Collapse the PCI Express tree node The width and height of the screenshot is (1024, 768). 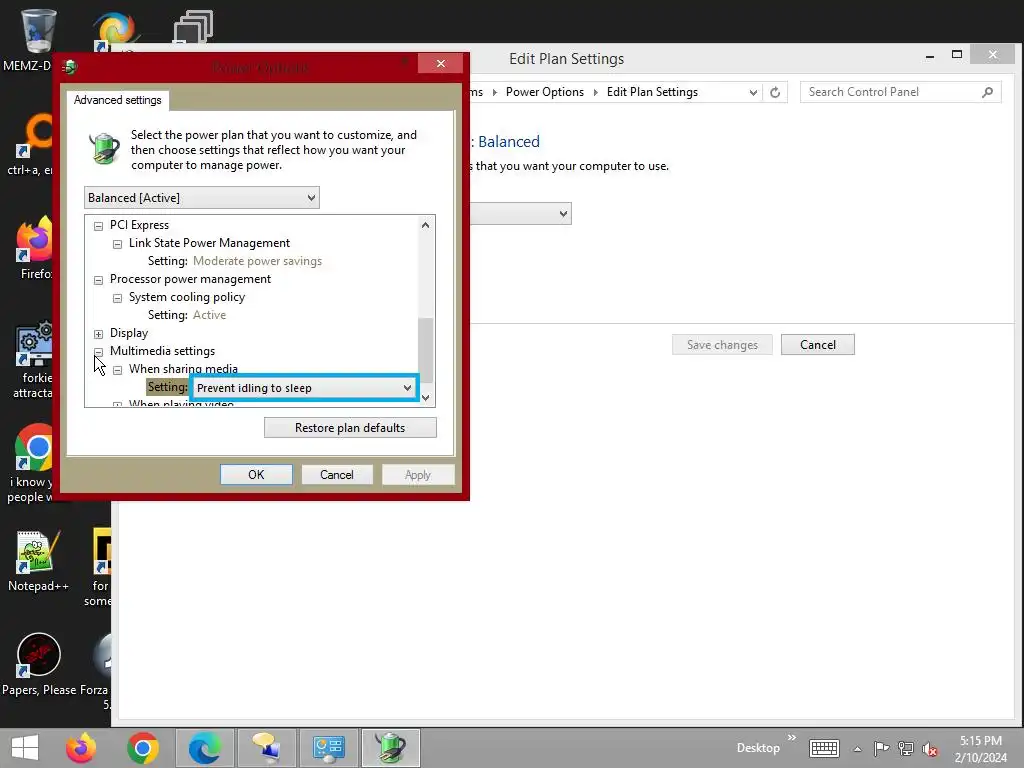(99, 226)
